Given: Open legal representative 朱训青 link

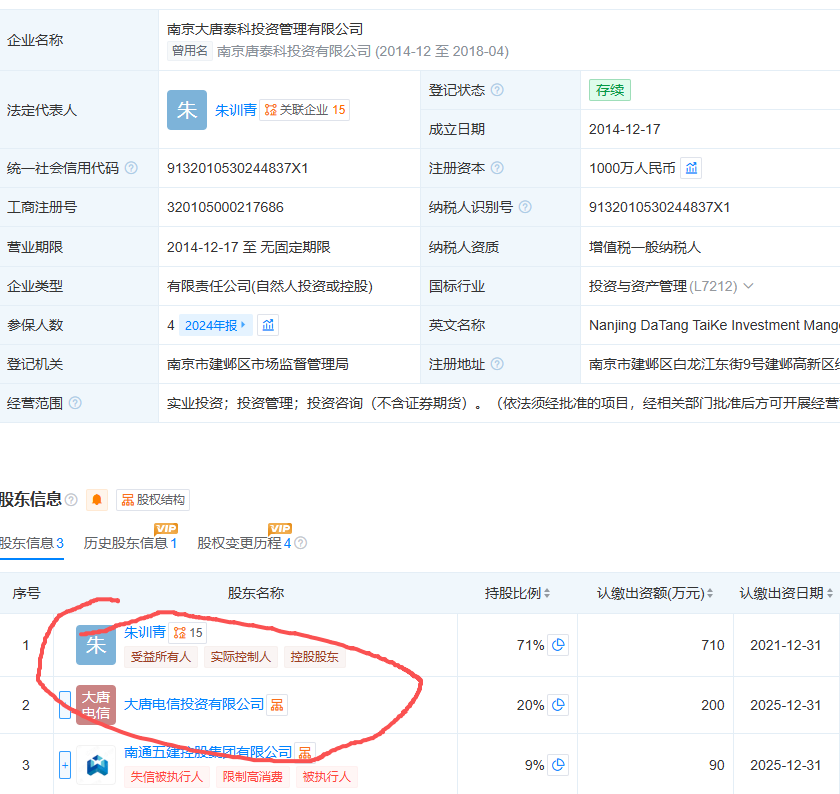Looking at the screenshot, I should [236, 110].
